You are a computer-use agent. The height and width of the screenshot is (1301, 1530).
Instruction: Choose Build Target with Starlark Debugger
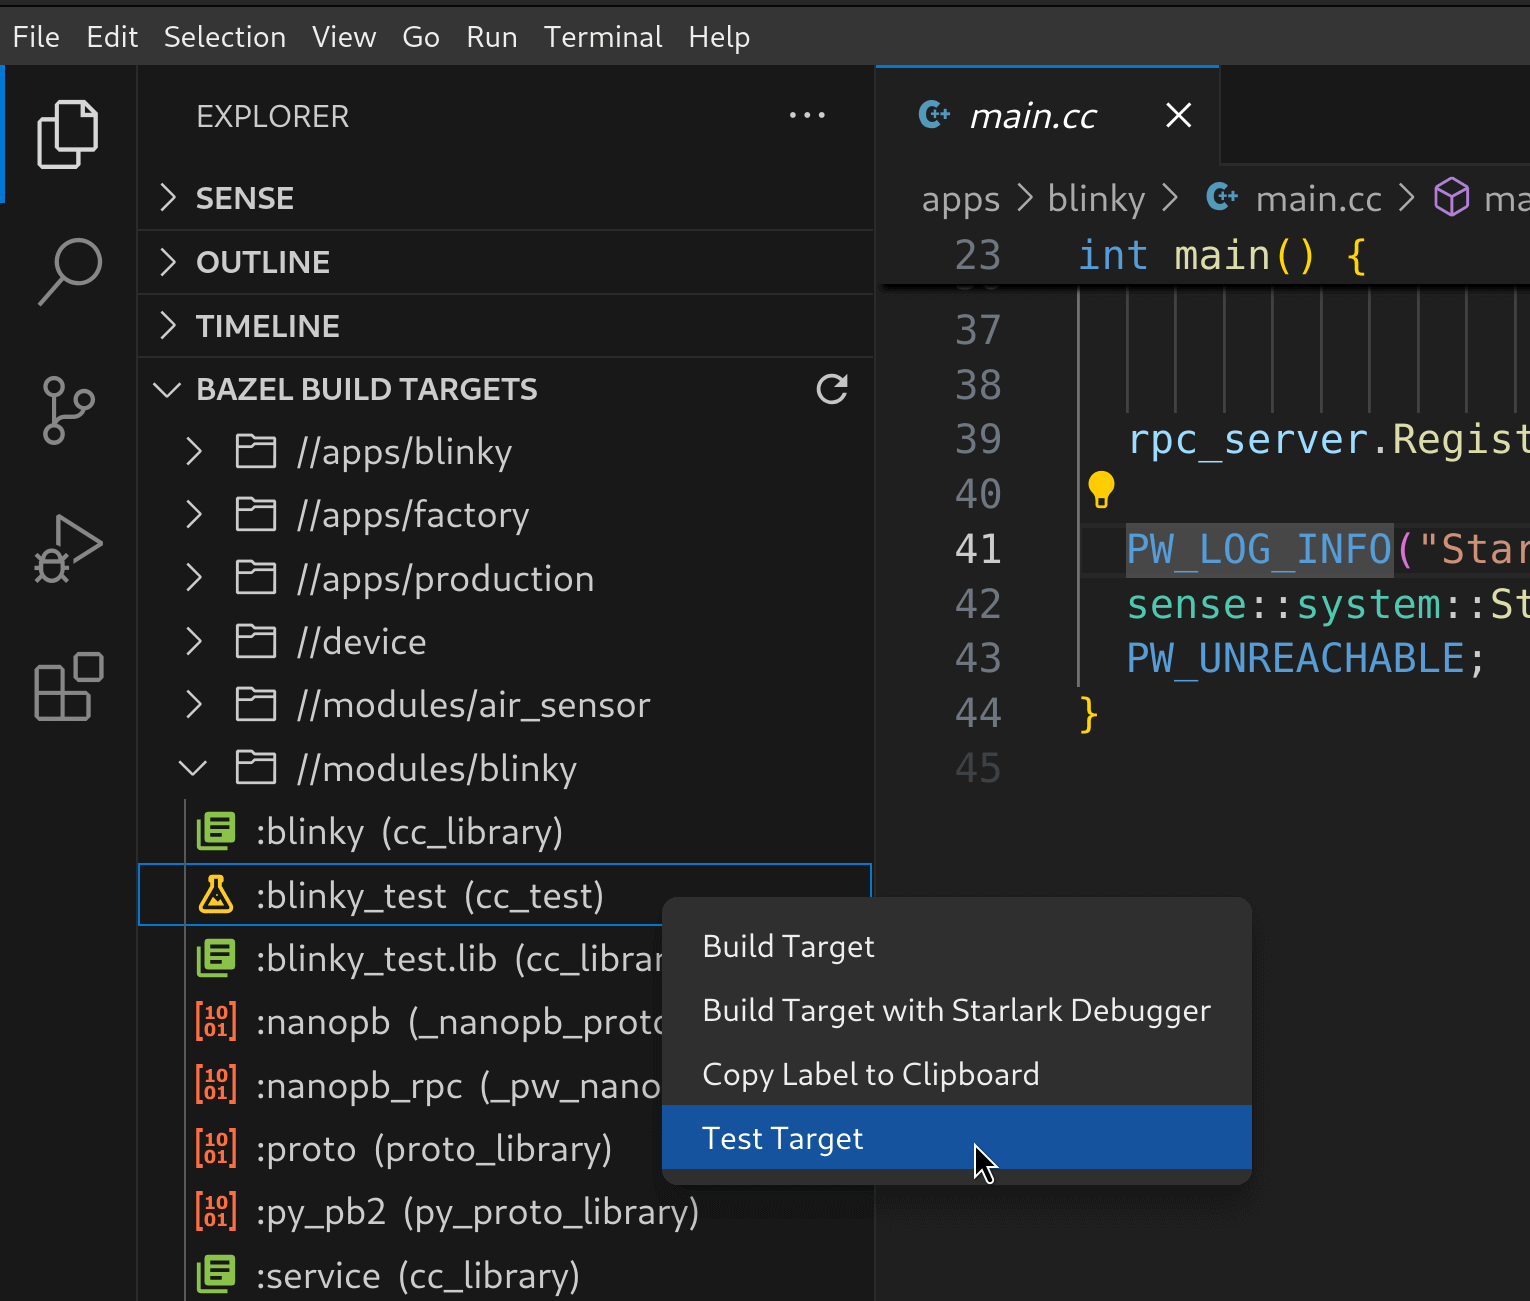[957, 1010]
